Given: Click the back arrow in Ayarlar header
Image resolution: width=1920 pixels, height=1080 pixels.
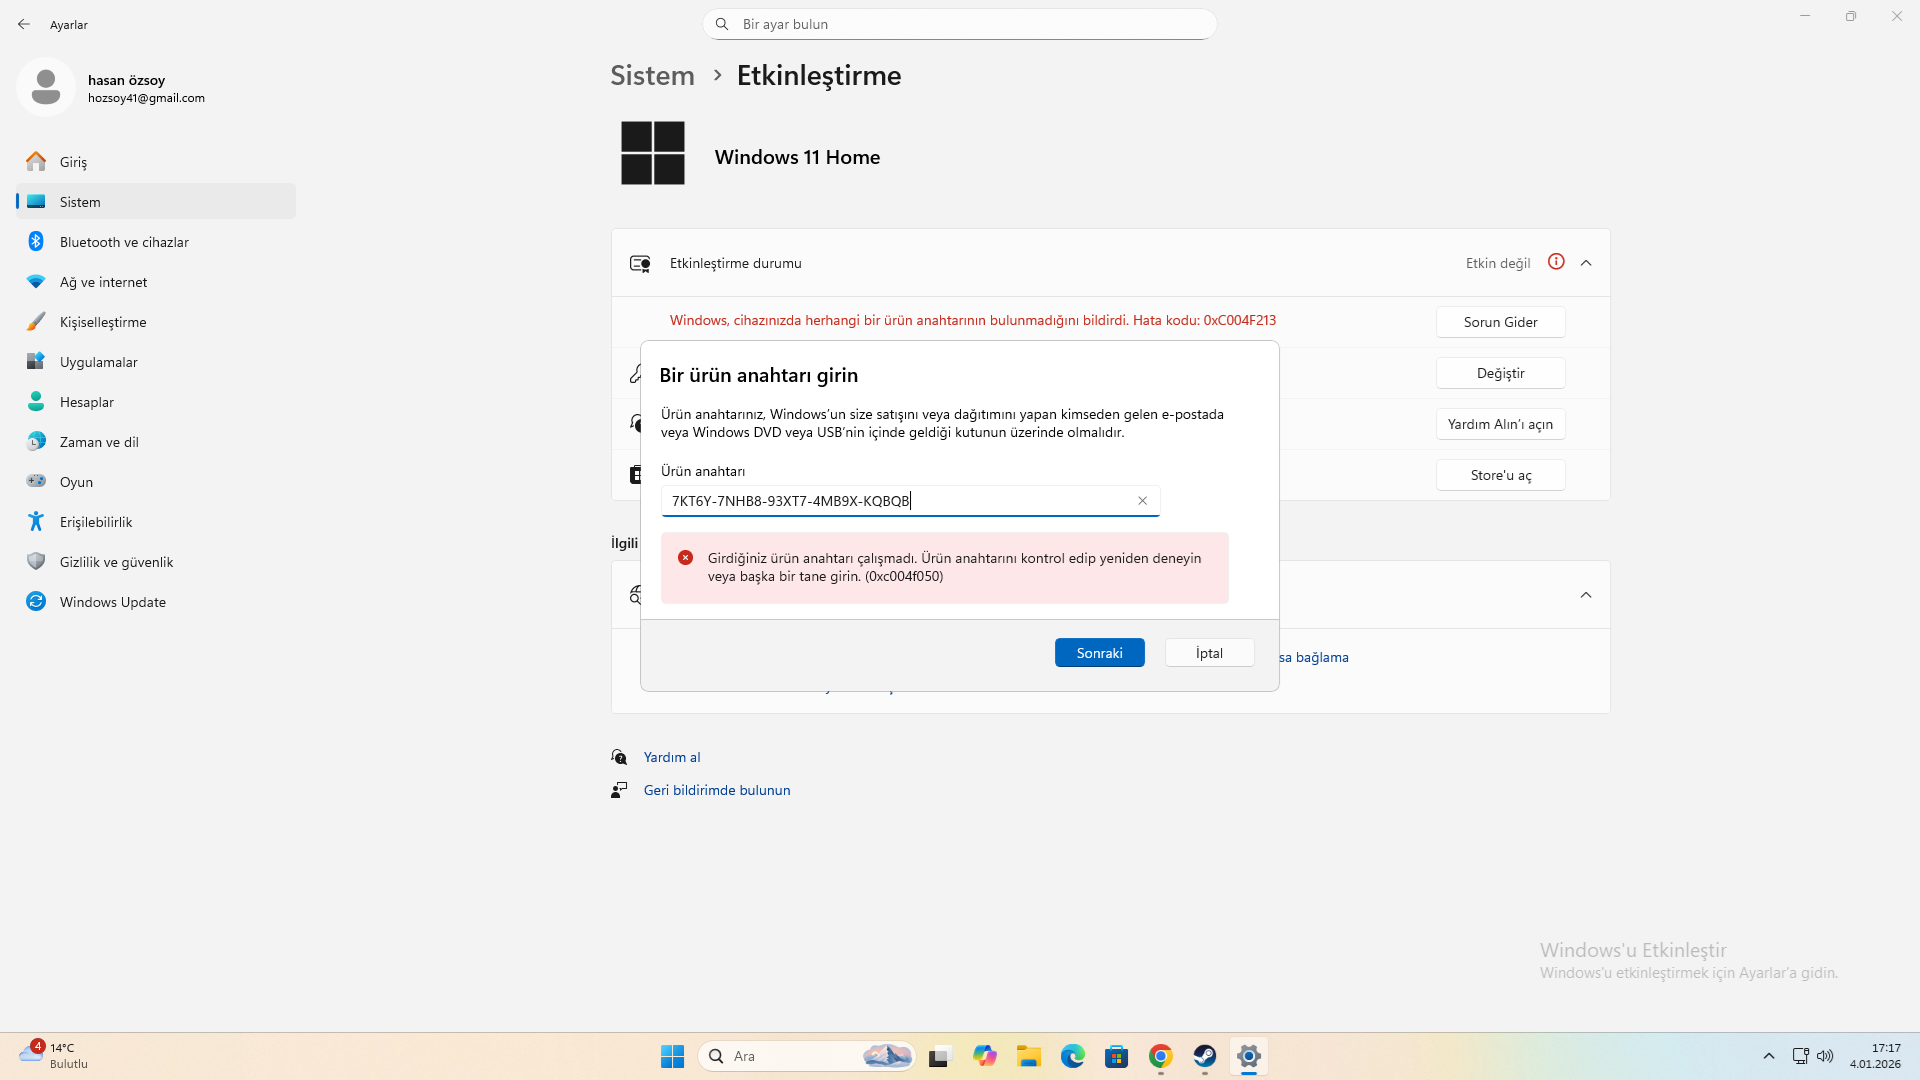Looking at the screenshot, I should point(24,24).
